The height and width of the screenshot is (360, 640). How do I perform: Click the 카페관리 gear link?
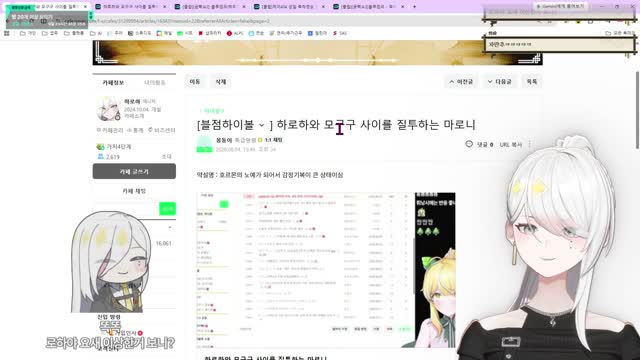point(110,130)
